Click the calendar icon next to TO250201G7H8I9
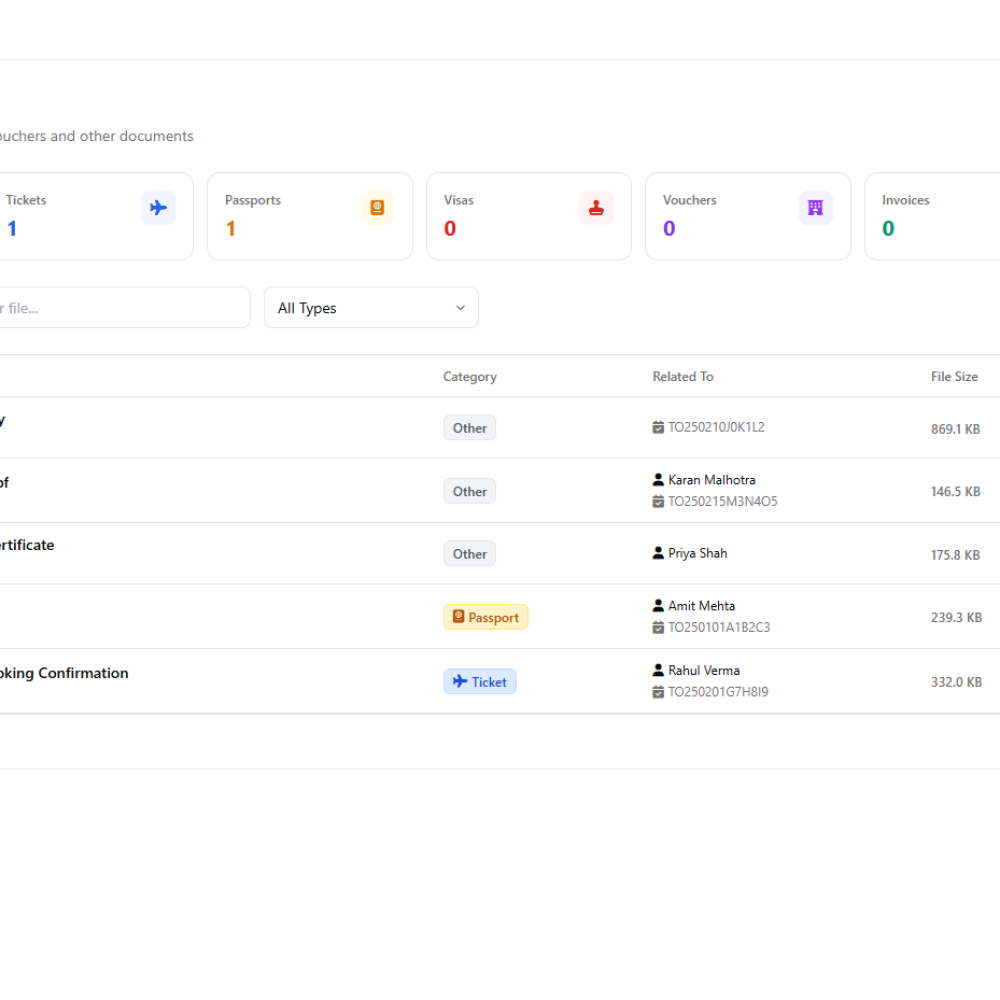The image size is (1000, 1000). (658, 692)
